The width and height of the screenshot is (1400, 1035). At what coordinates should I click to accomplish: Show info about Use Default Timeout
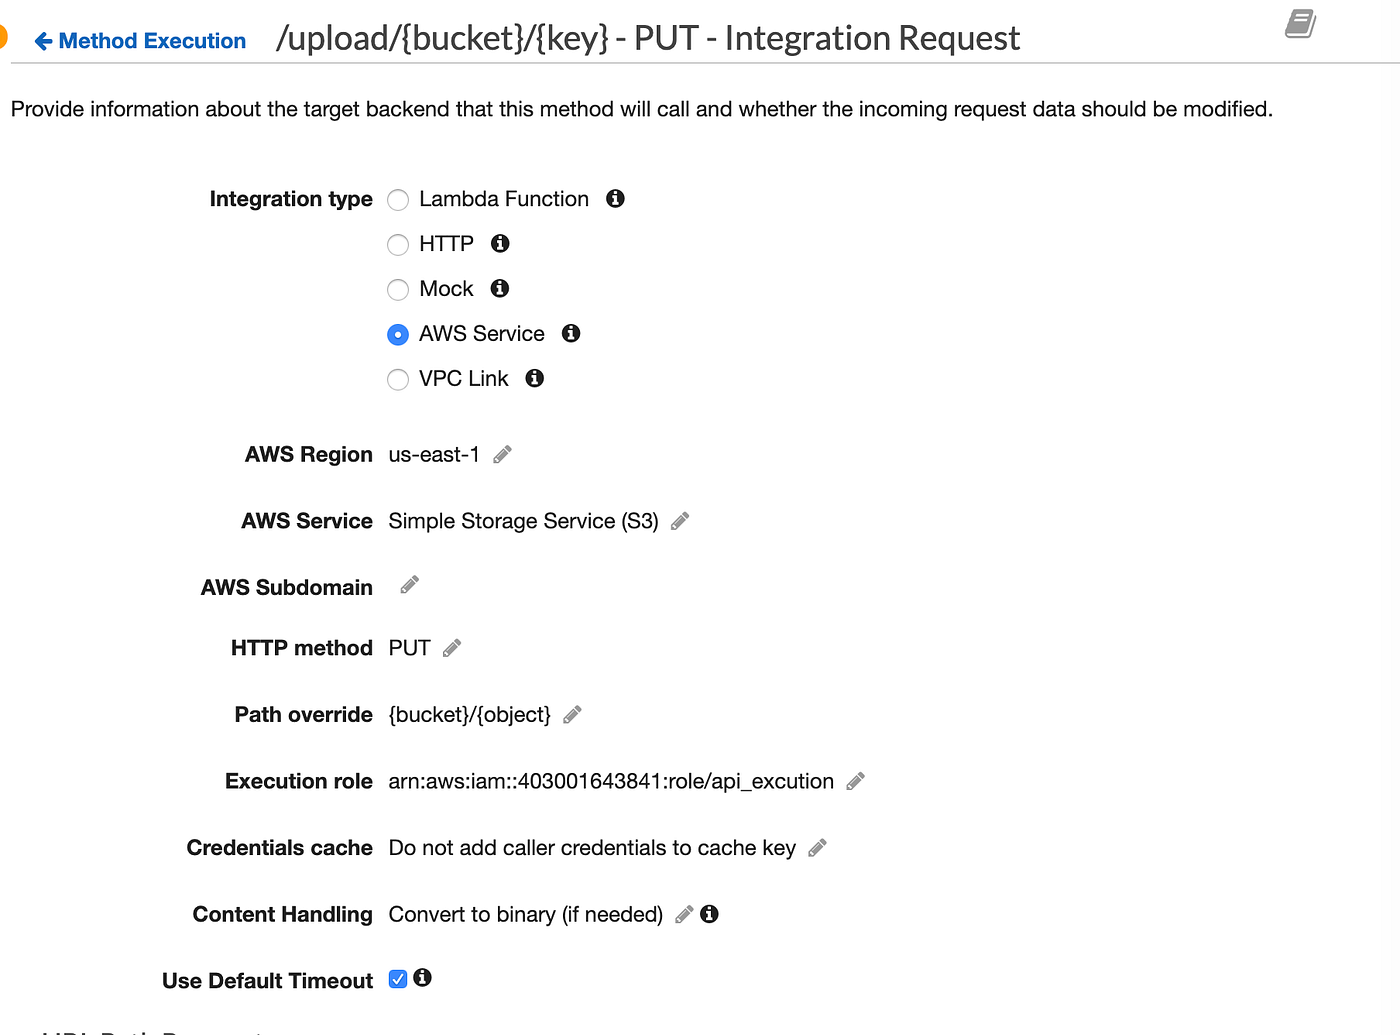click(422, 978)
